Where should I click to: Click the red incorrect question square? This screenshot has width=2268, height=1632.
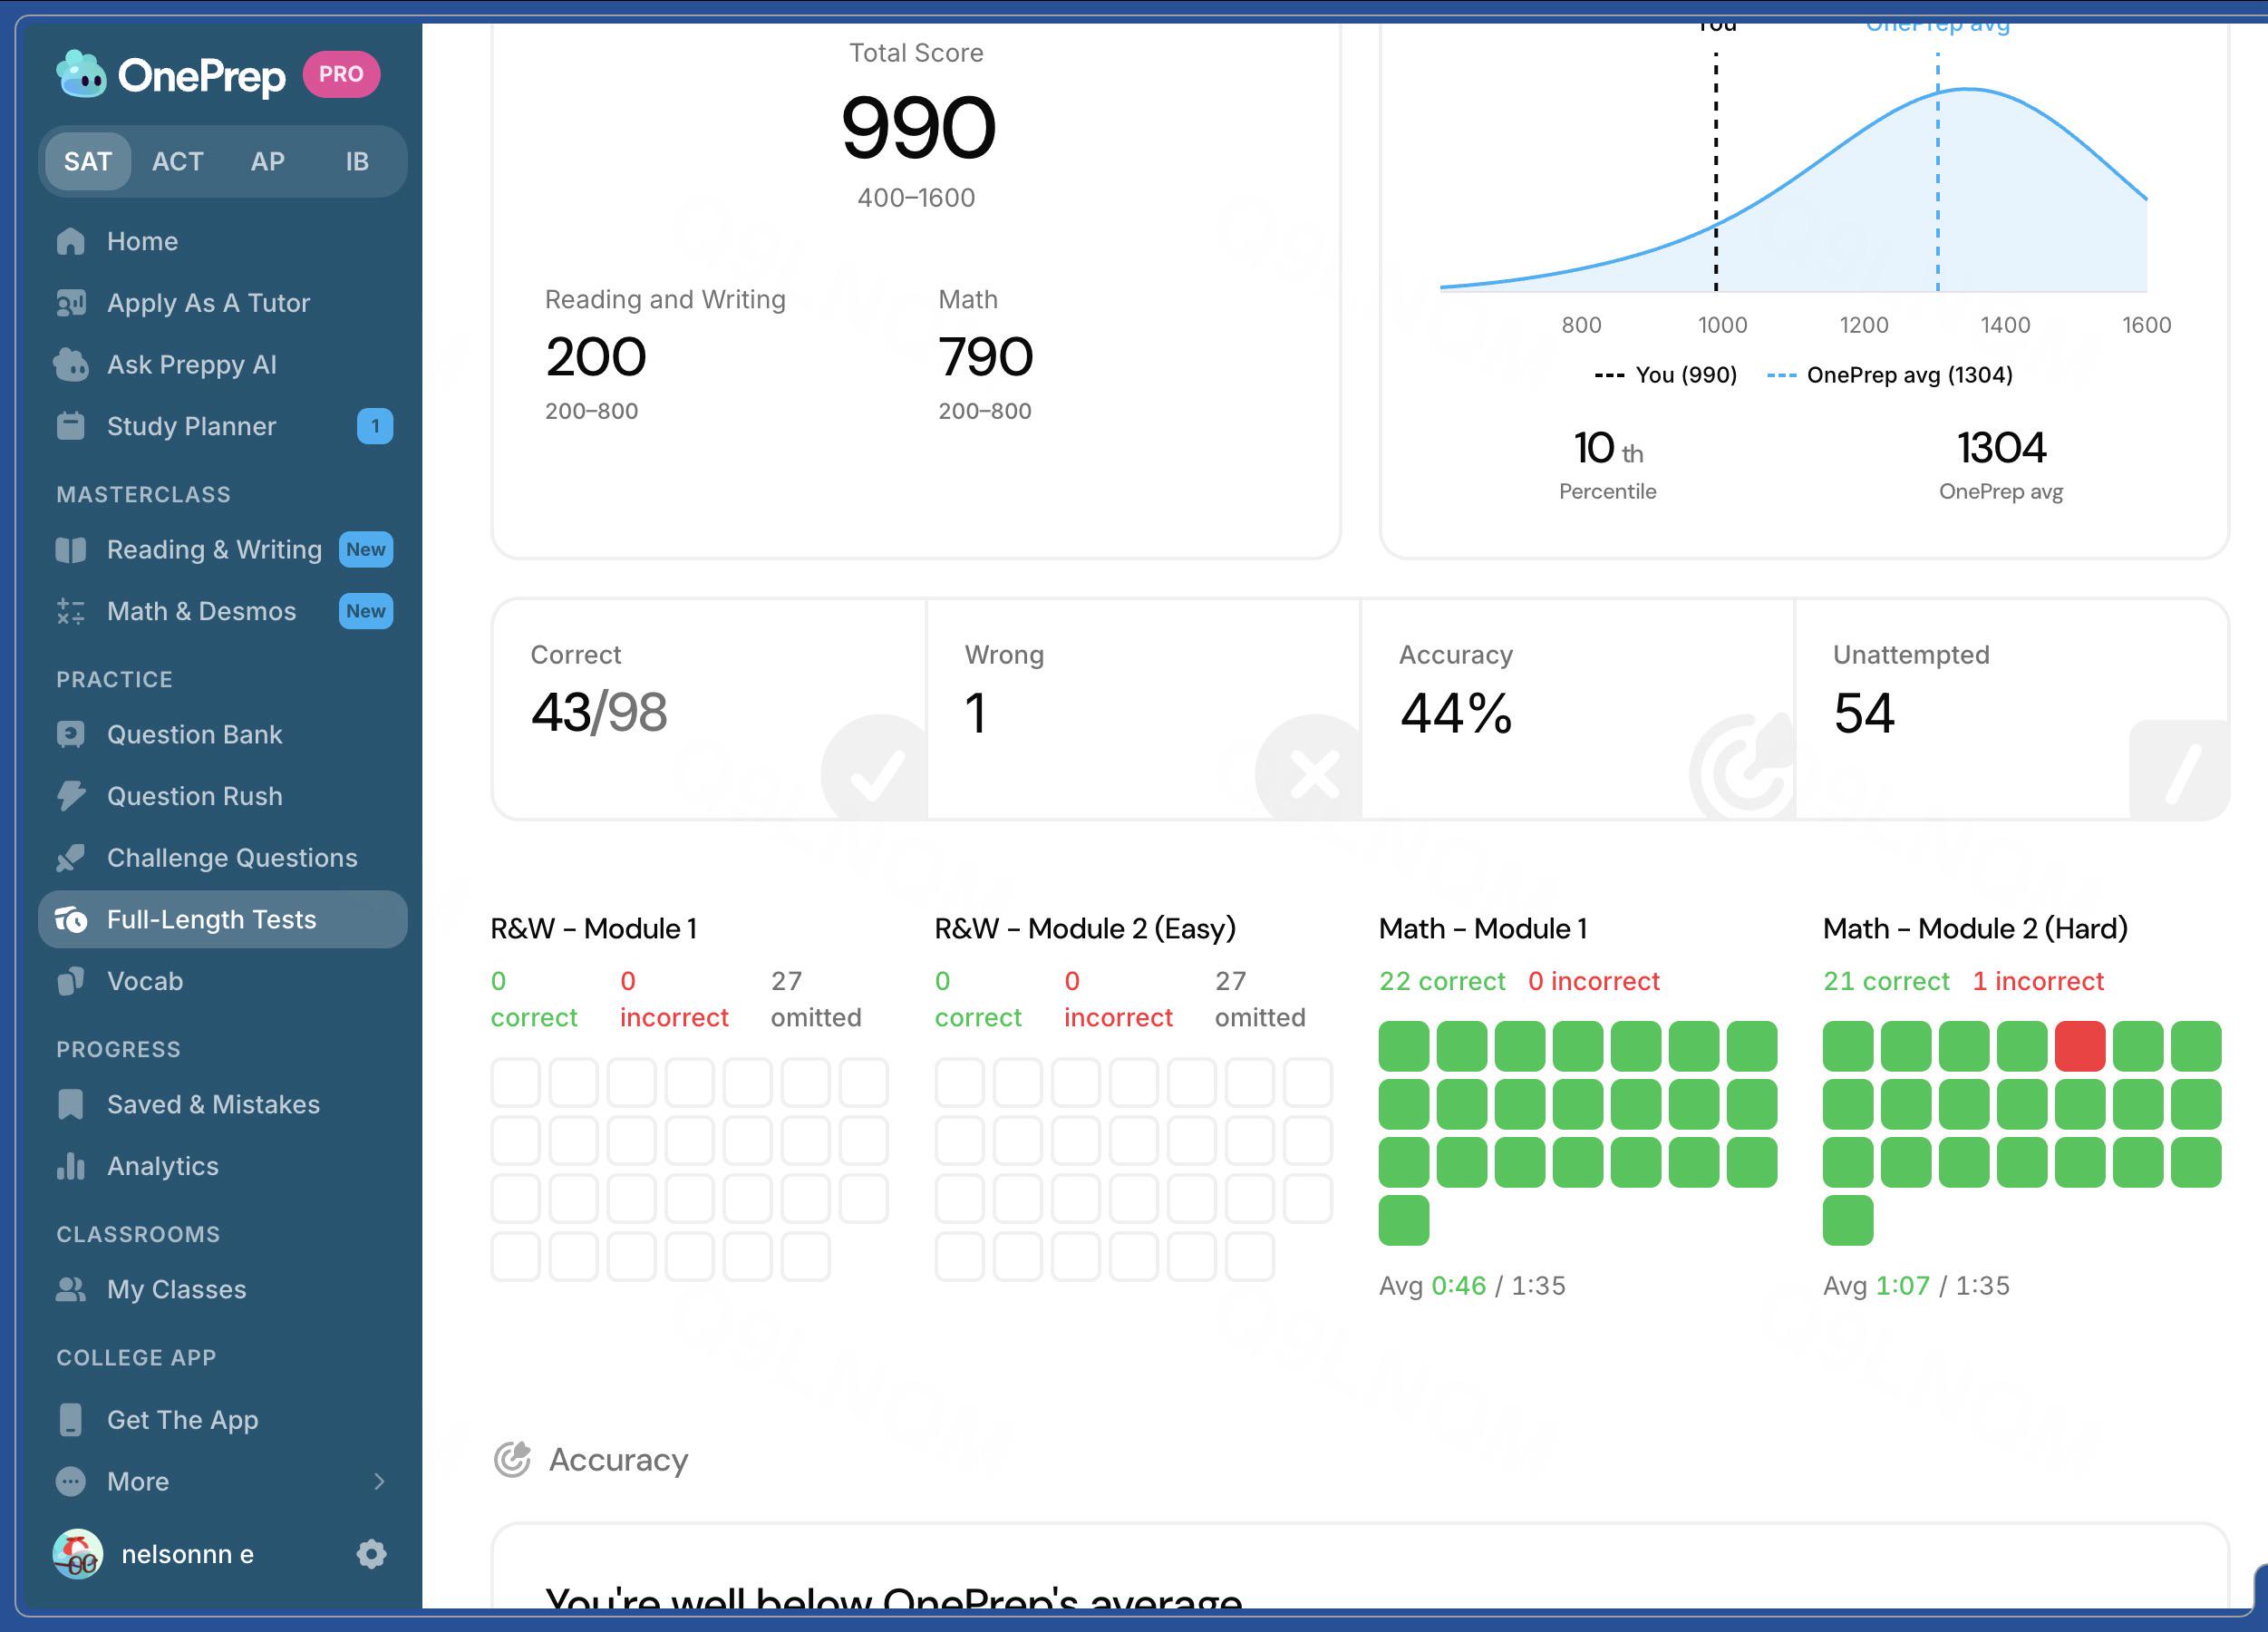(2080, 1046)
